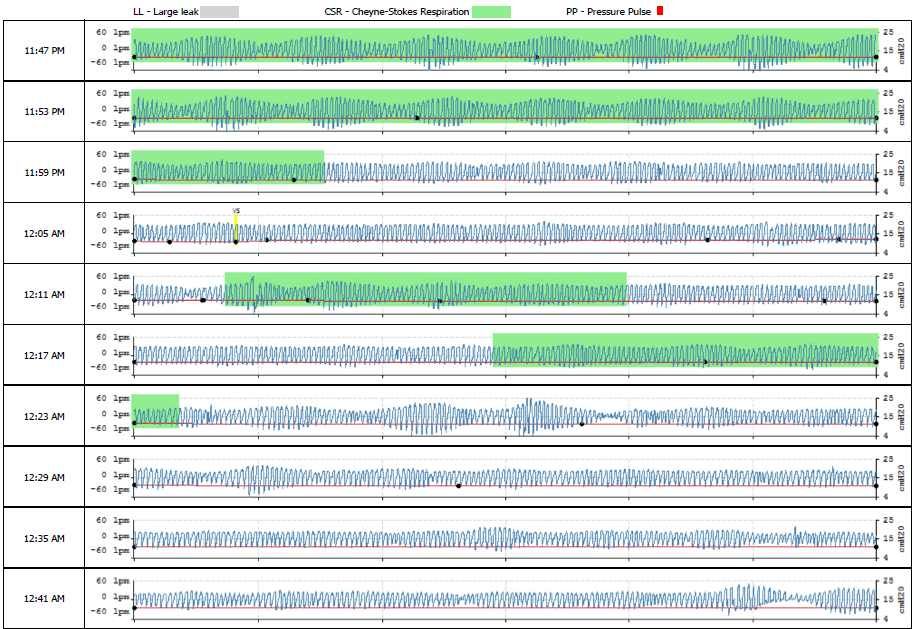
Task: Click the 'PP - Pressure Pulse' legend label
Action: [607, 11]
